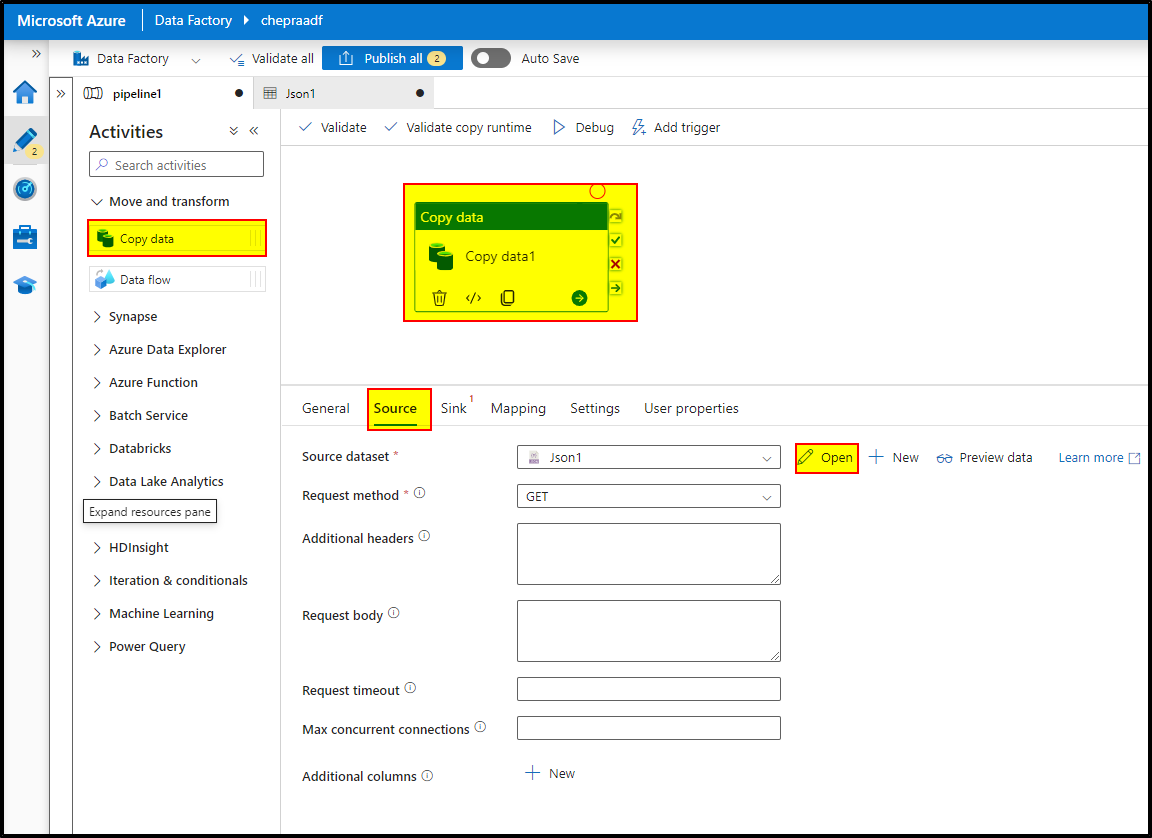Viewport: 1152px width, 838px height.
Task: Click the Request body text area
Action: (x=649, y=631)
